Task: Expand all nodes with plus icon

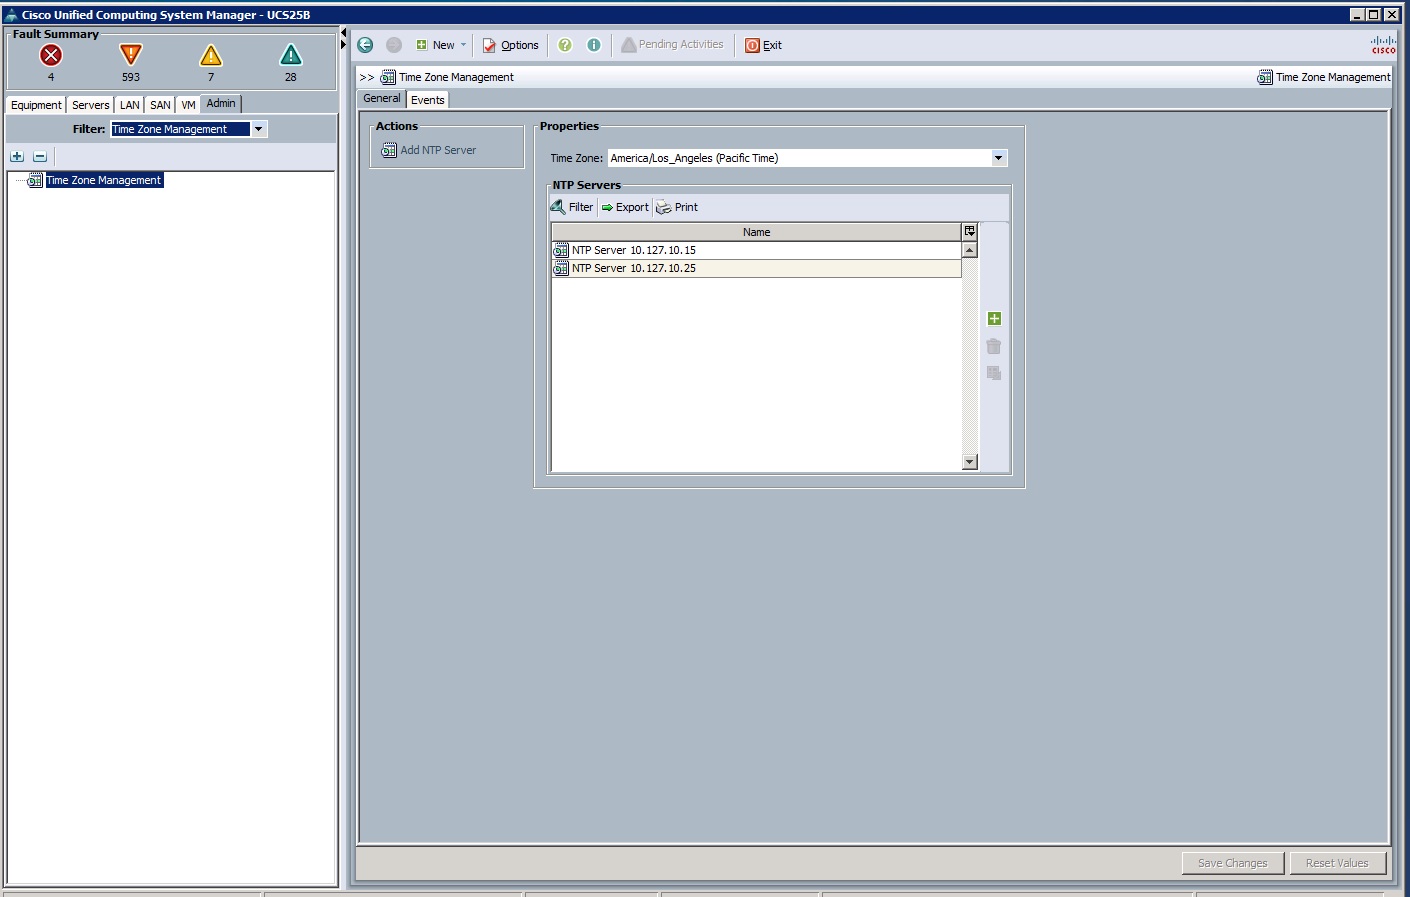Action: pos(17,156)
